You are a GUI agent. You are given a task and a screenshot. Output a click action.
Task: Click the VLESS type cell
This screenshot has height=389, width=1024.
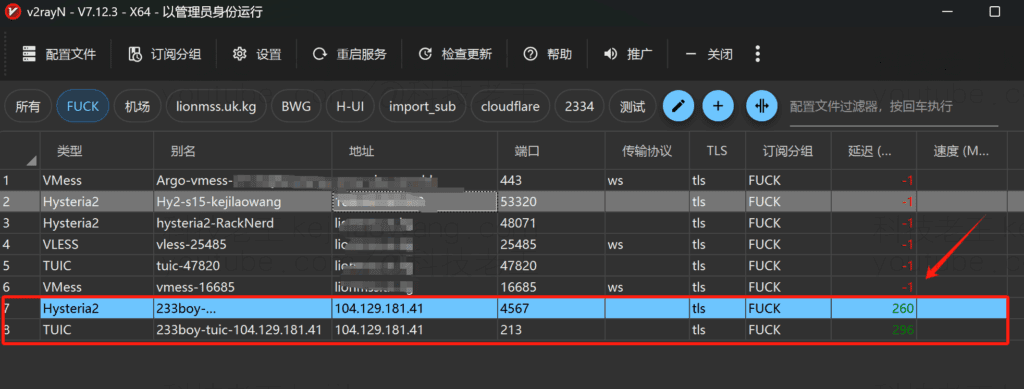(96, 244)
